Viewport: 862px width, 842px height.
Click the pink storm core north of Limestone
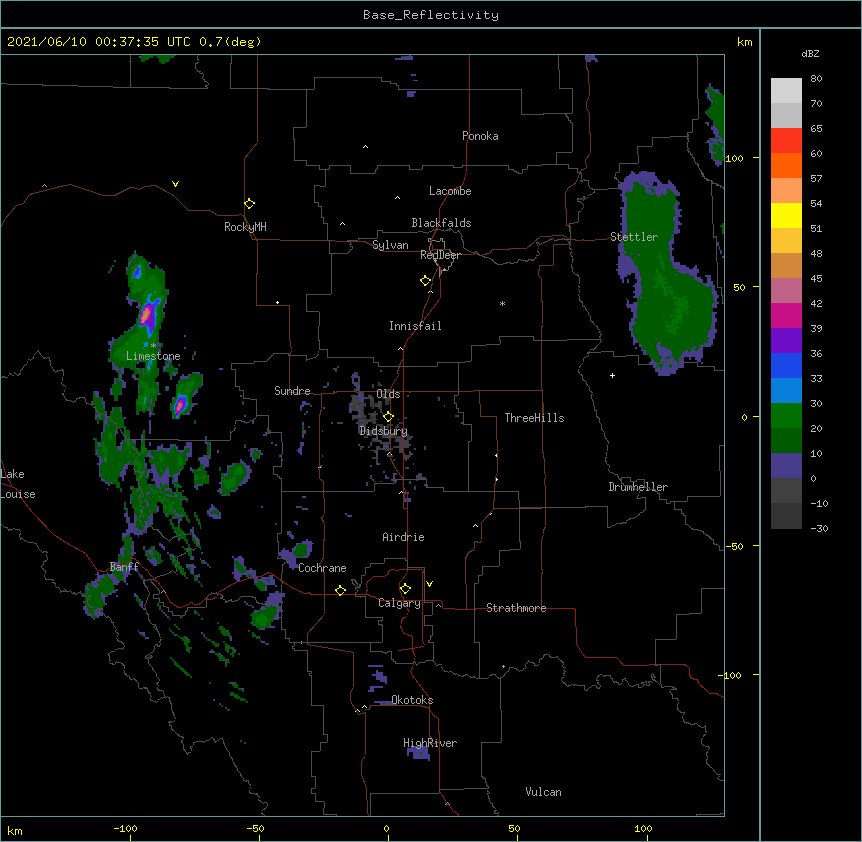(x=146, y=315)
